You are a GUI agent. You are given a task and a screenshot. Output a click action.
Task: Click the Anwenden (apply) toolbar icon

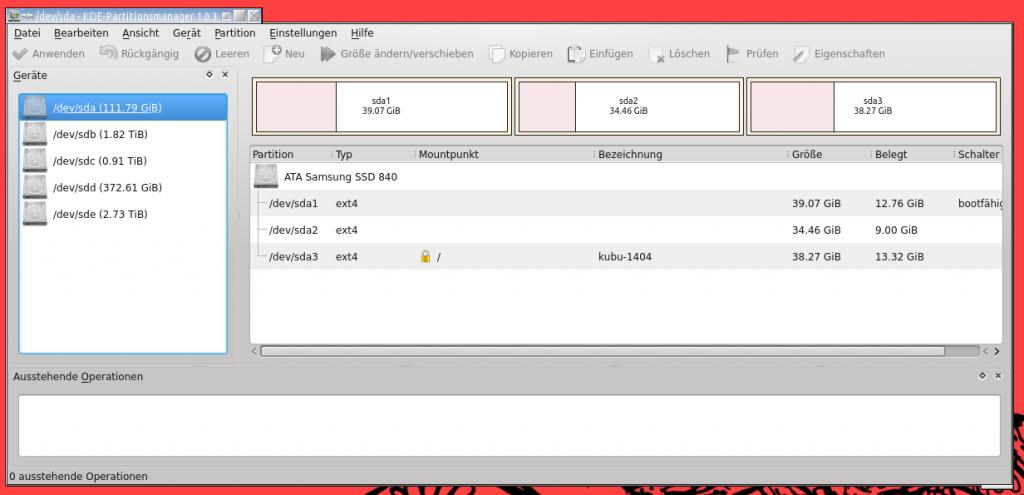pyautogui.click(x=20, y=54)
